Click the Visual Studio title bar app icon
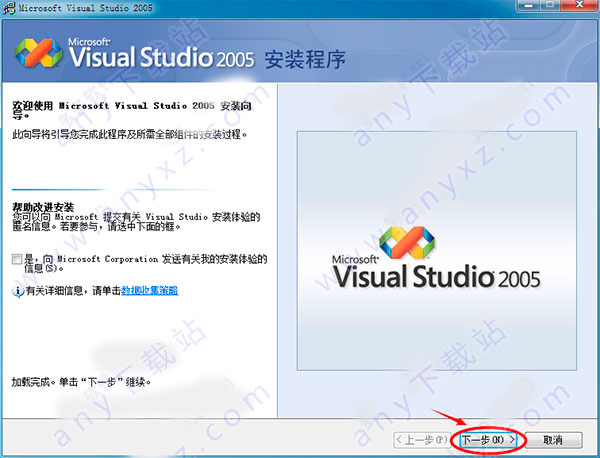The image size is (600, 458). tap(9, 8)
